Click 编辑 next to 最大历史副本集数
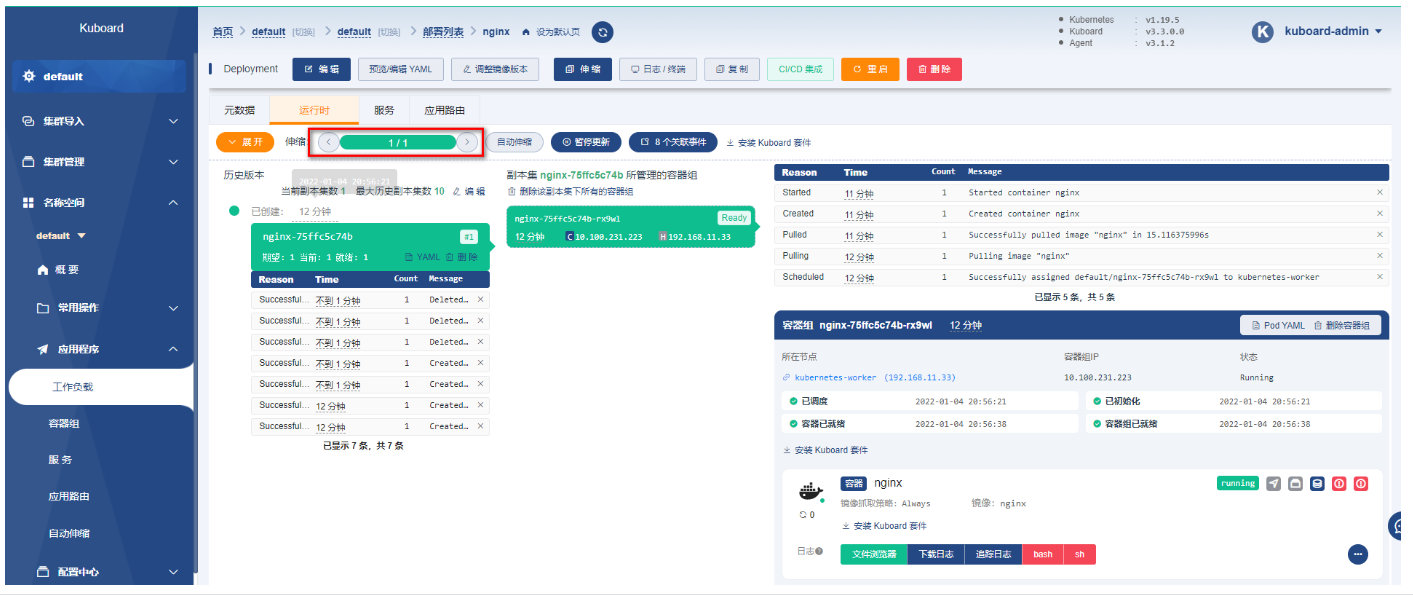Viewport: 1413px width, 595px height. coord(468,191)
